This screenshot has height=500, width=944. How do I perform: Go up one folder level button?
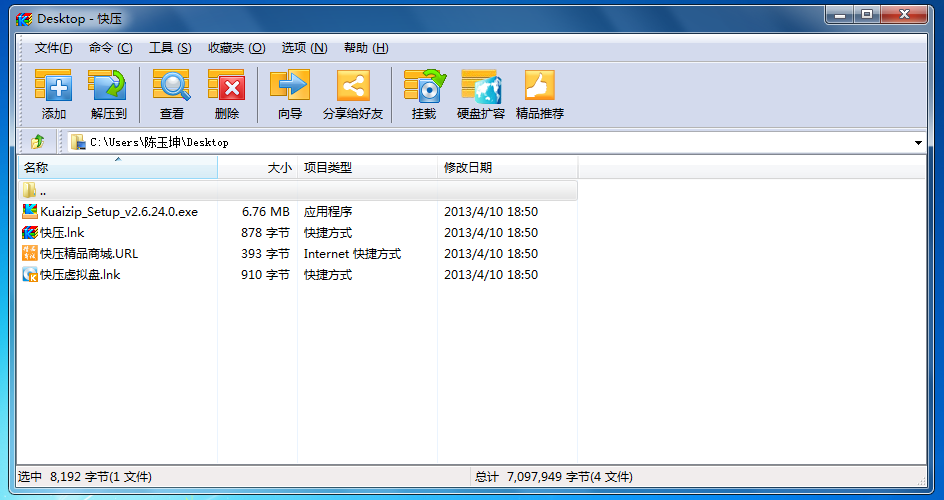(x=38, y=142)
